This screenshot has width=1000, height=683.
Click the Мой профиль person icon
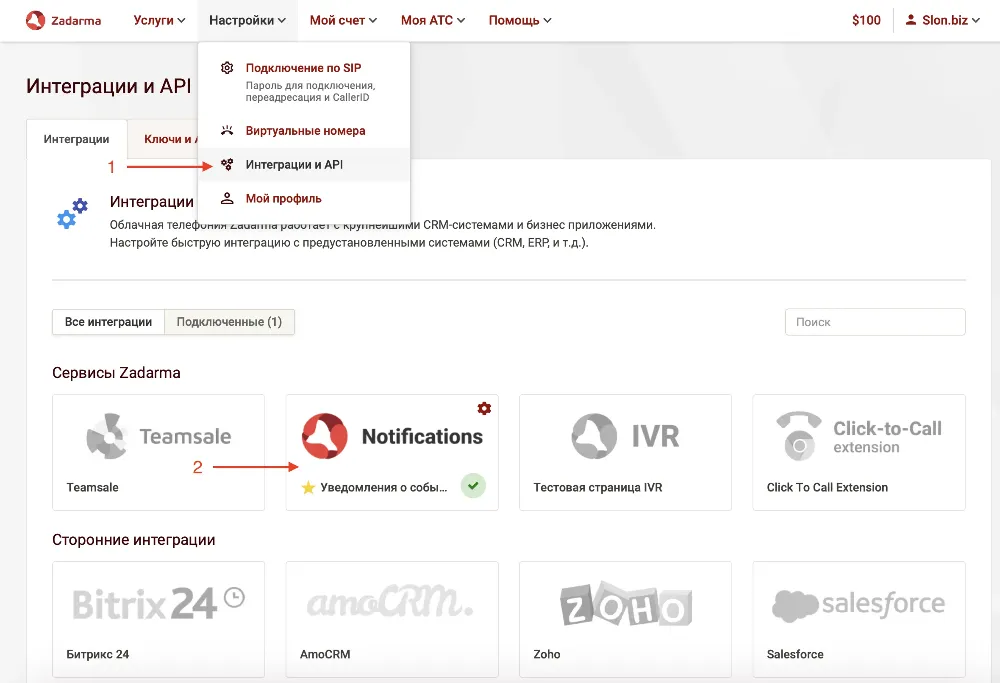[x=227, y=198]
